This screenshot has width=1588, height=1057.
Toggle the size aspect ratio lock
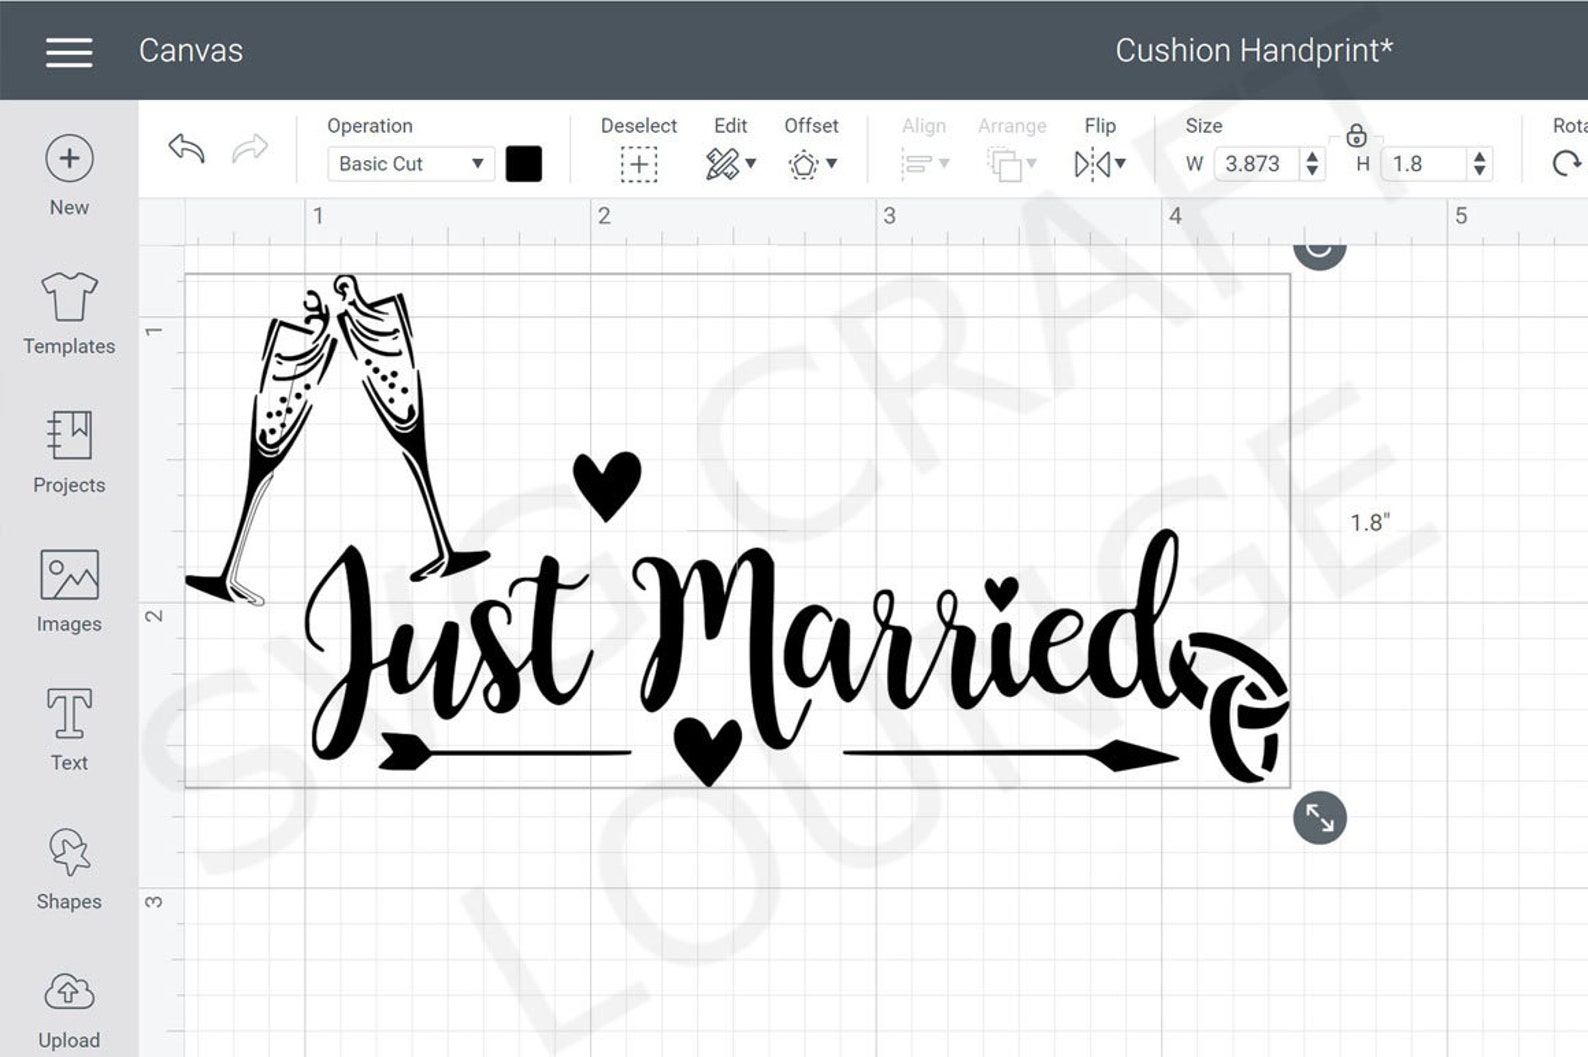[x=1356, y=135]
